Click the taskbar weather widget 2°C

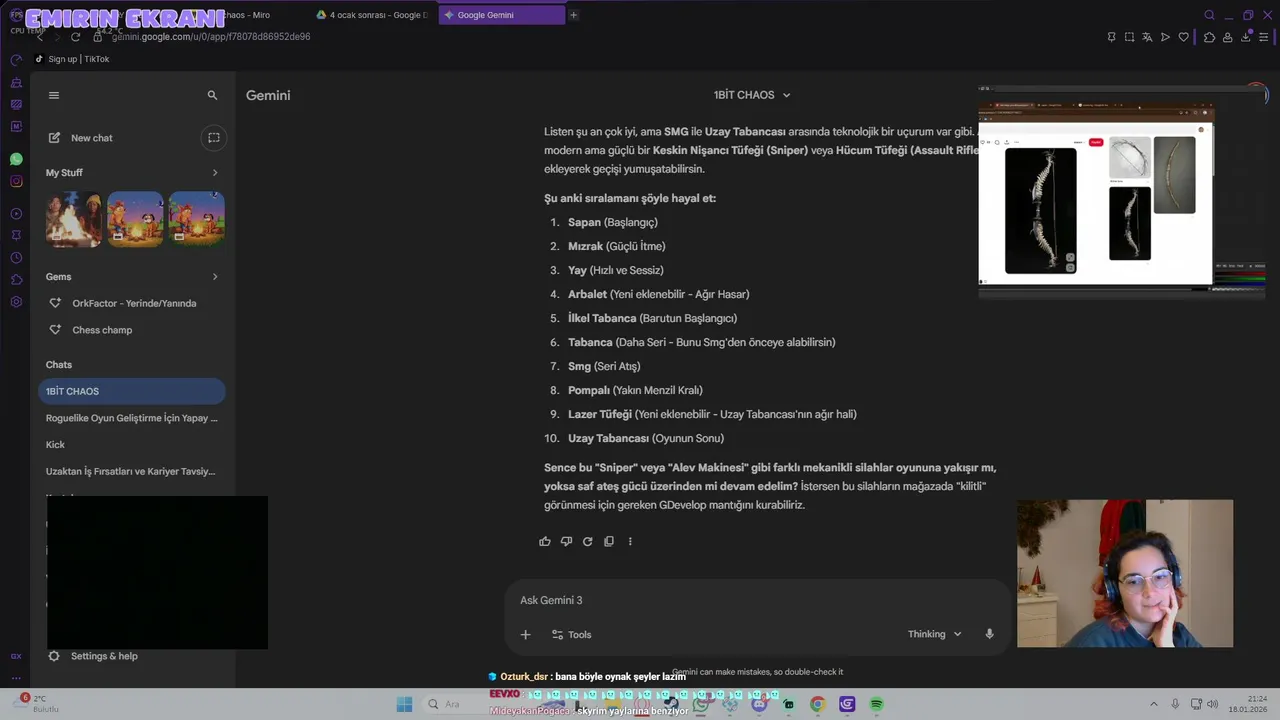point(39,703)
